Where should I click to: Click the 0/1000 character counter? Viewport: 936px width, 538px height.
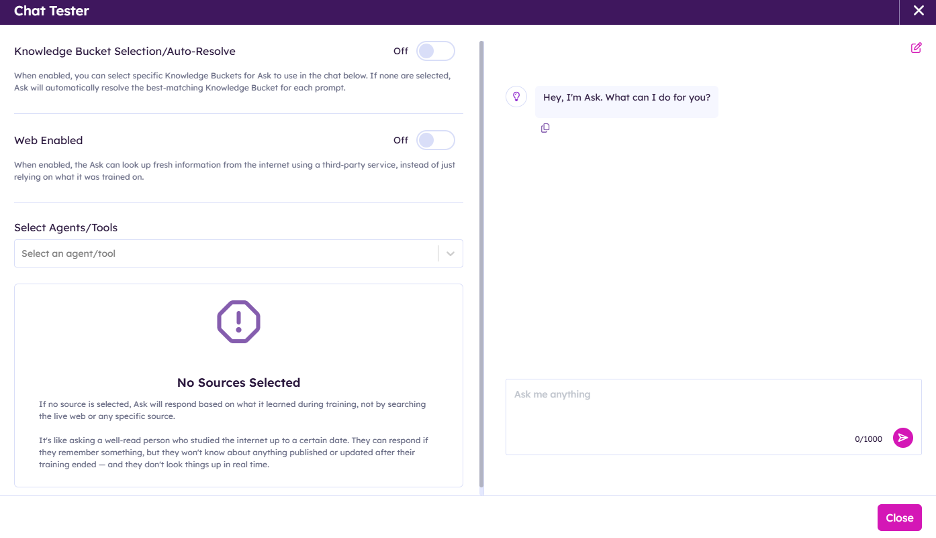pyautogui.click(x=868, y=439)
